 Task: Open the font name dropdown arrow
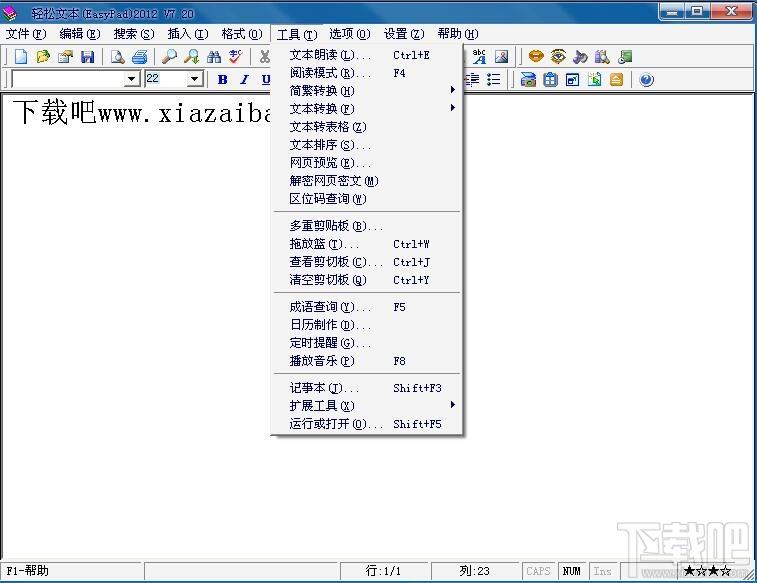point(131,79)
